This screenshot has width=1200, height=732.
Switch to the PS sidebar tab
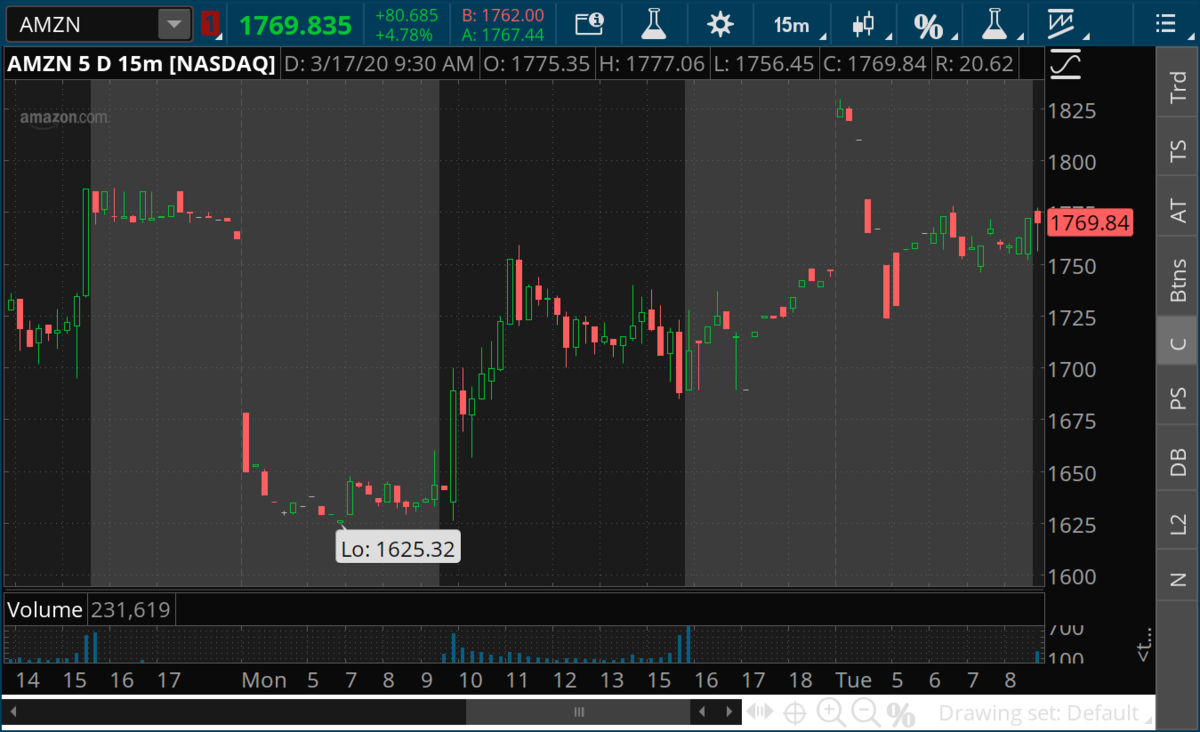(x=1178, y=399)
